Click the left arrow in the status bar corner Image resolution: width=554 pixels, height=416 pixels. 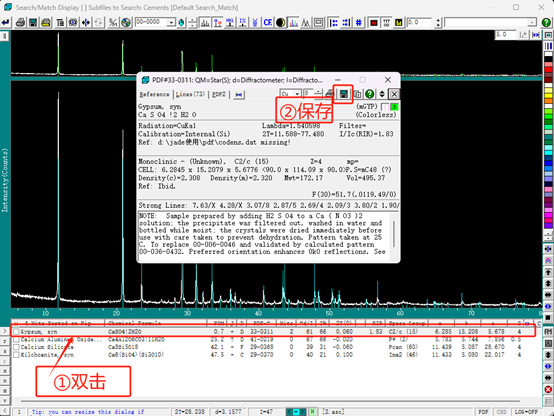[5, 411]
